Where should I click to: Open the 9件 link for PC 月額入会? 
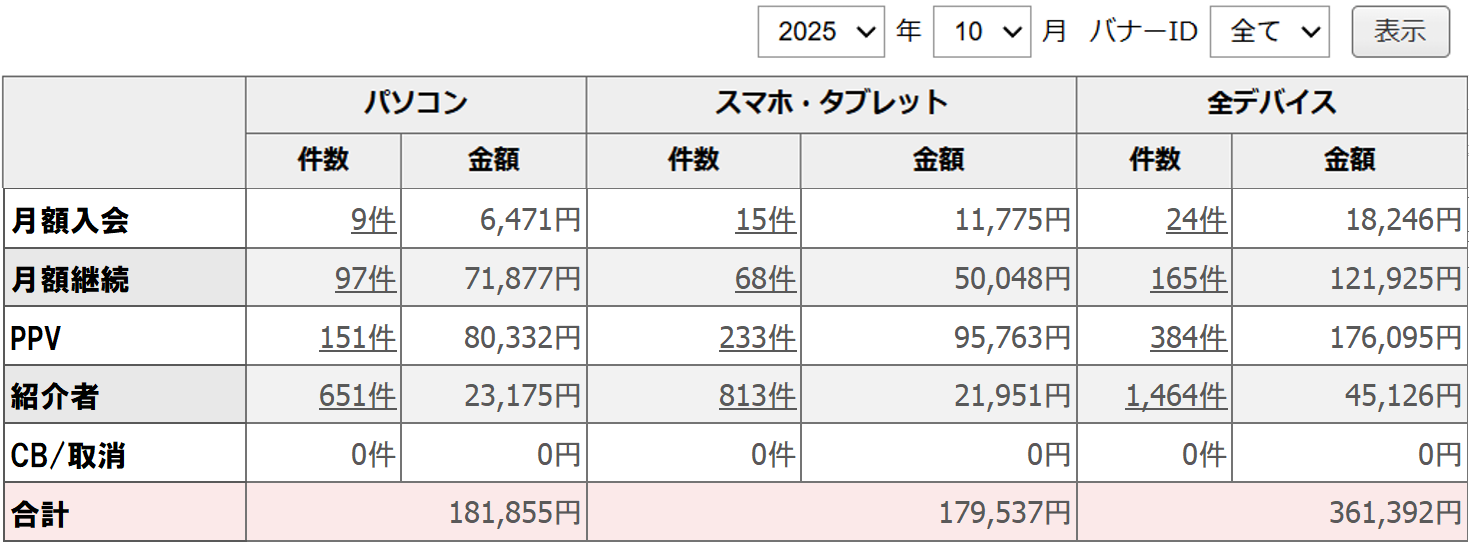[x=373, y=220]
